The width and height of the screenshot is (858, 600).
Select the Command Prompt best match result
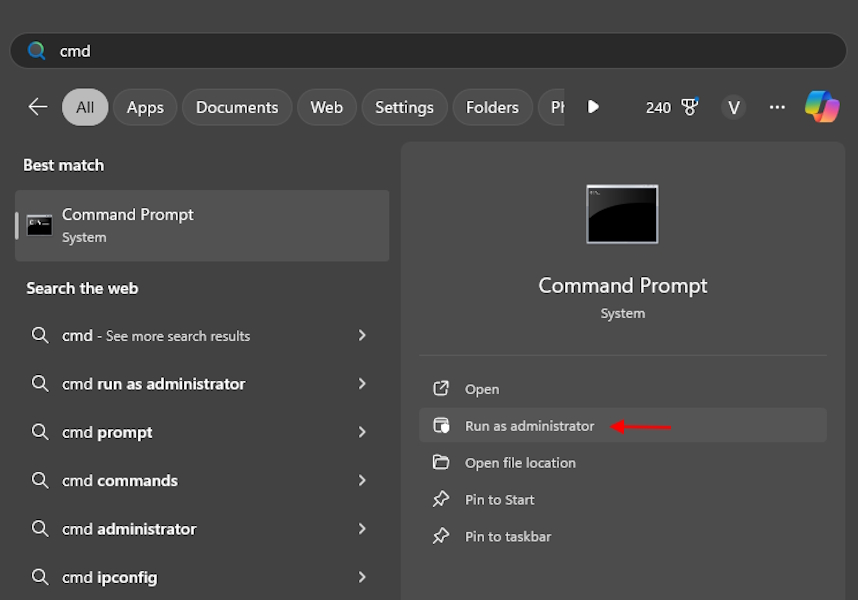(x=200, y=225)
